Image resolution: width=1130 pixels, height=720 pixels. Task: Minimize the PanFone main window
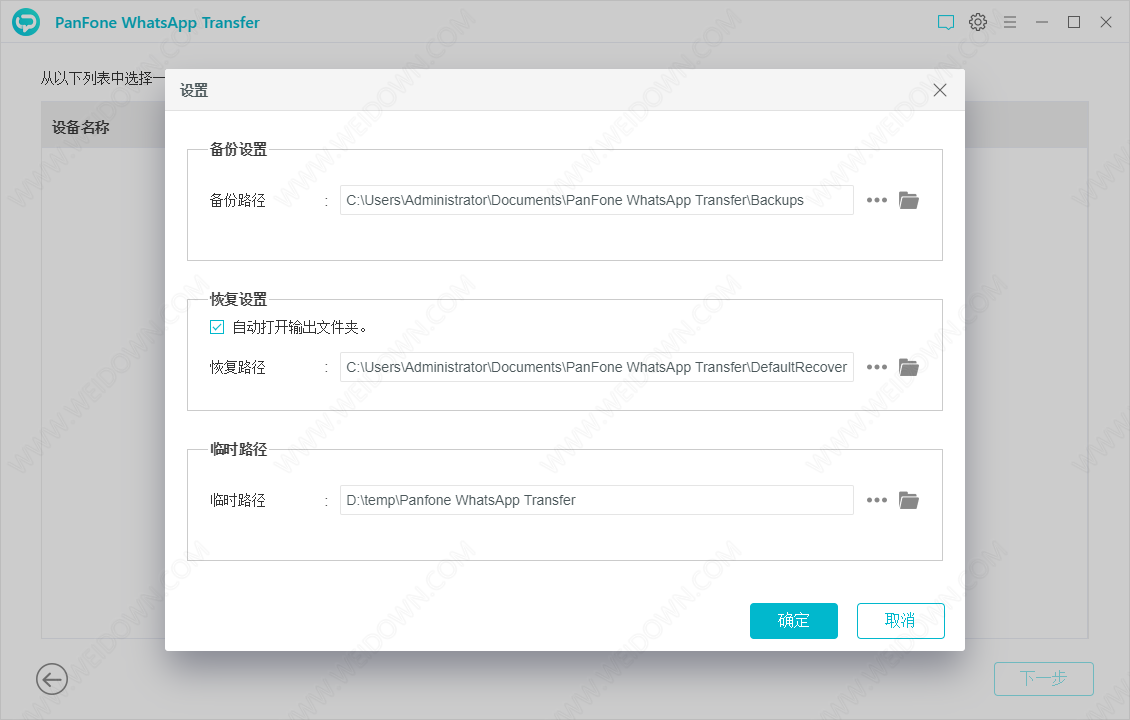(x=1042, y=22)
